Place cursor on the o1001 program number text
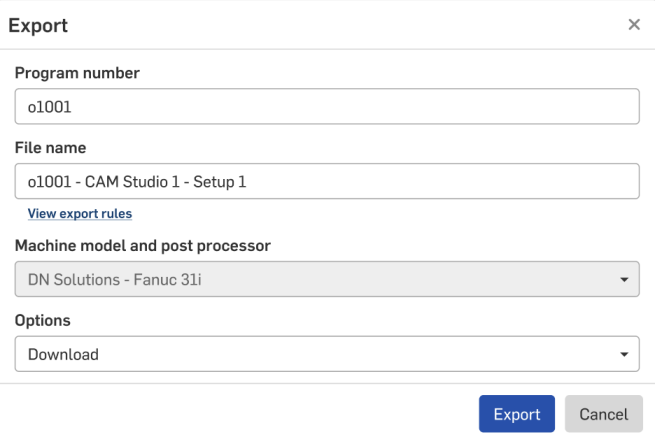This screenshot has width=655, height=444. coord(50,106)
